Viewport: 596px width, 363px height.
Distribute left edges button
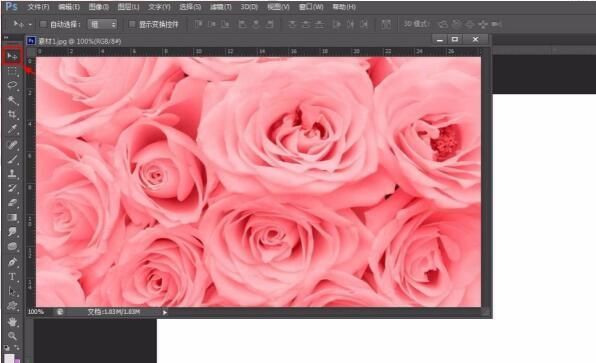[336, 24]
